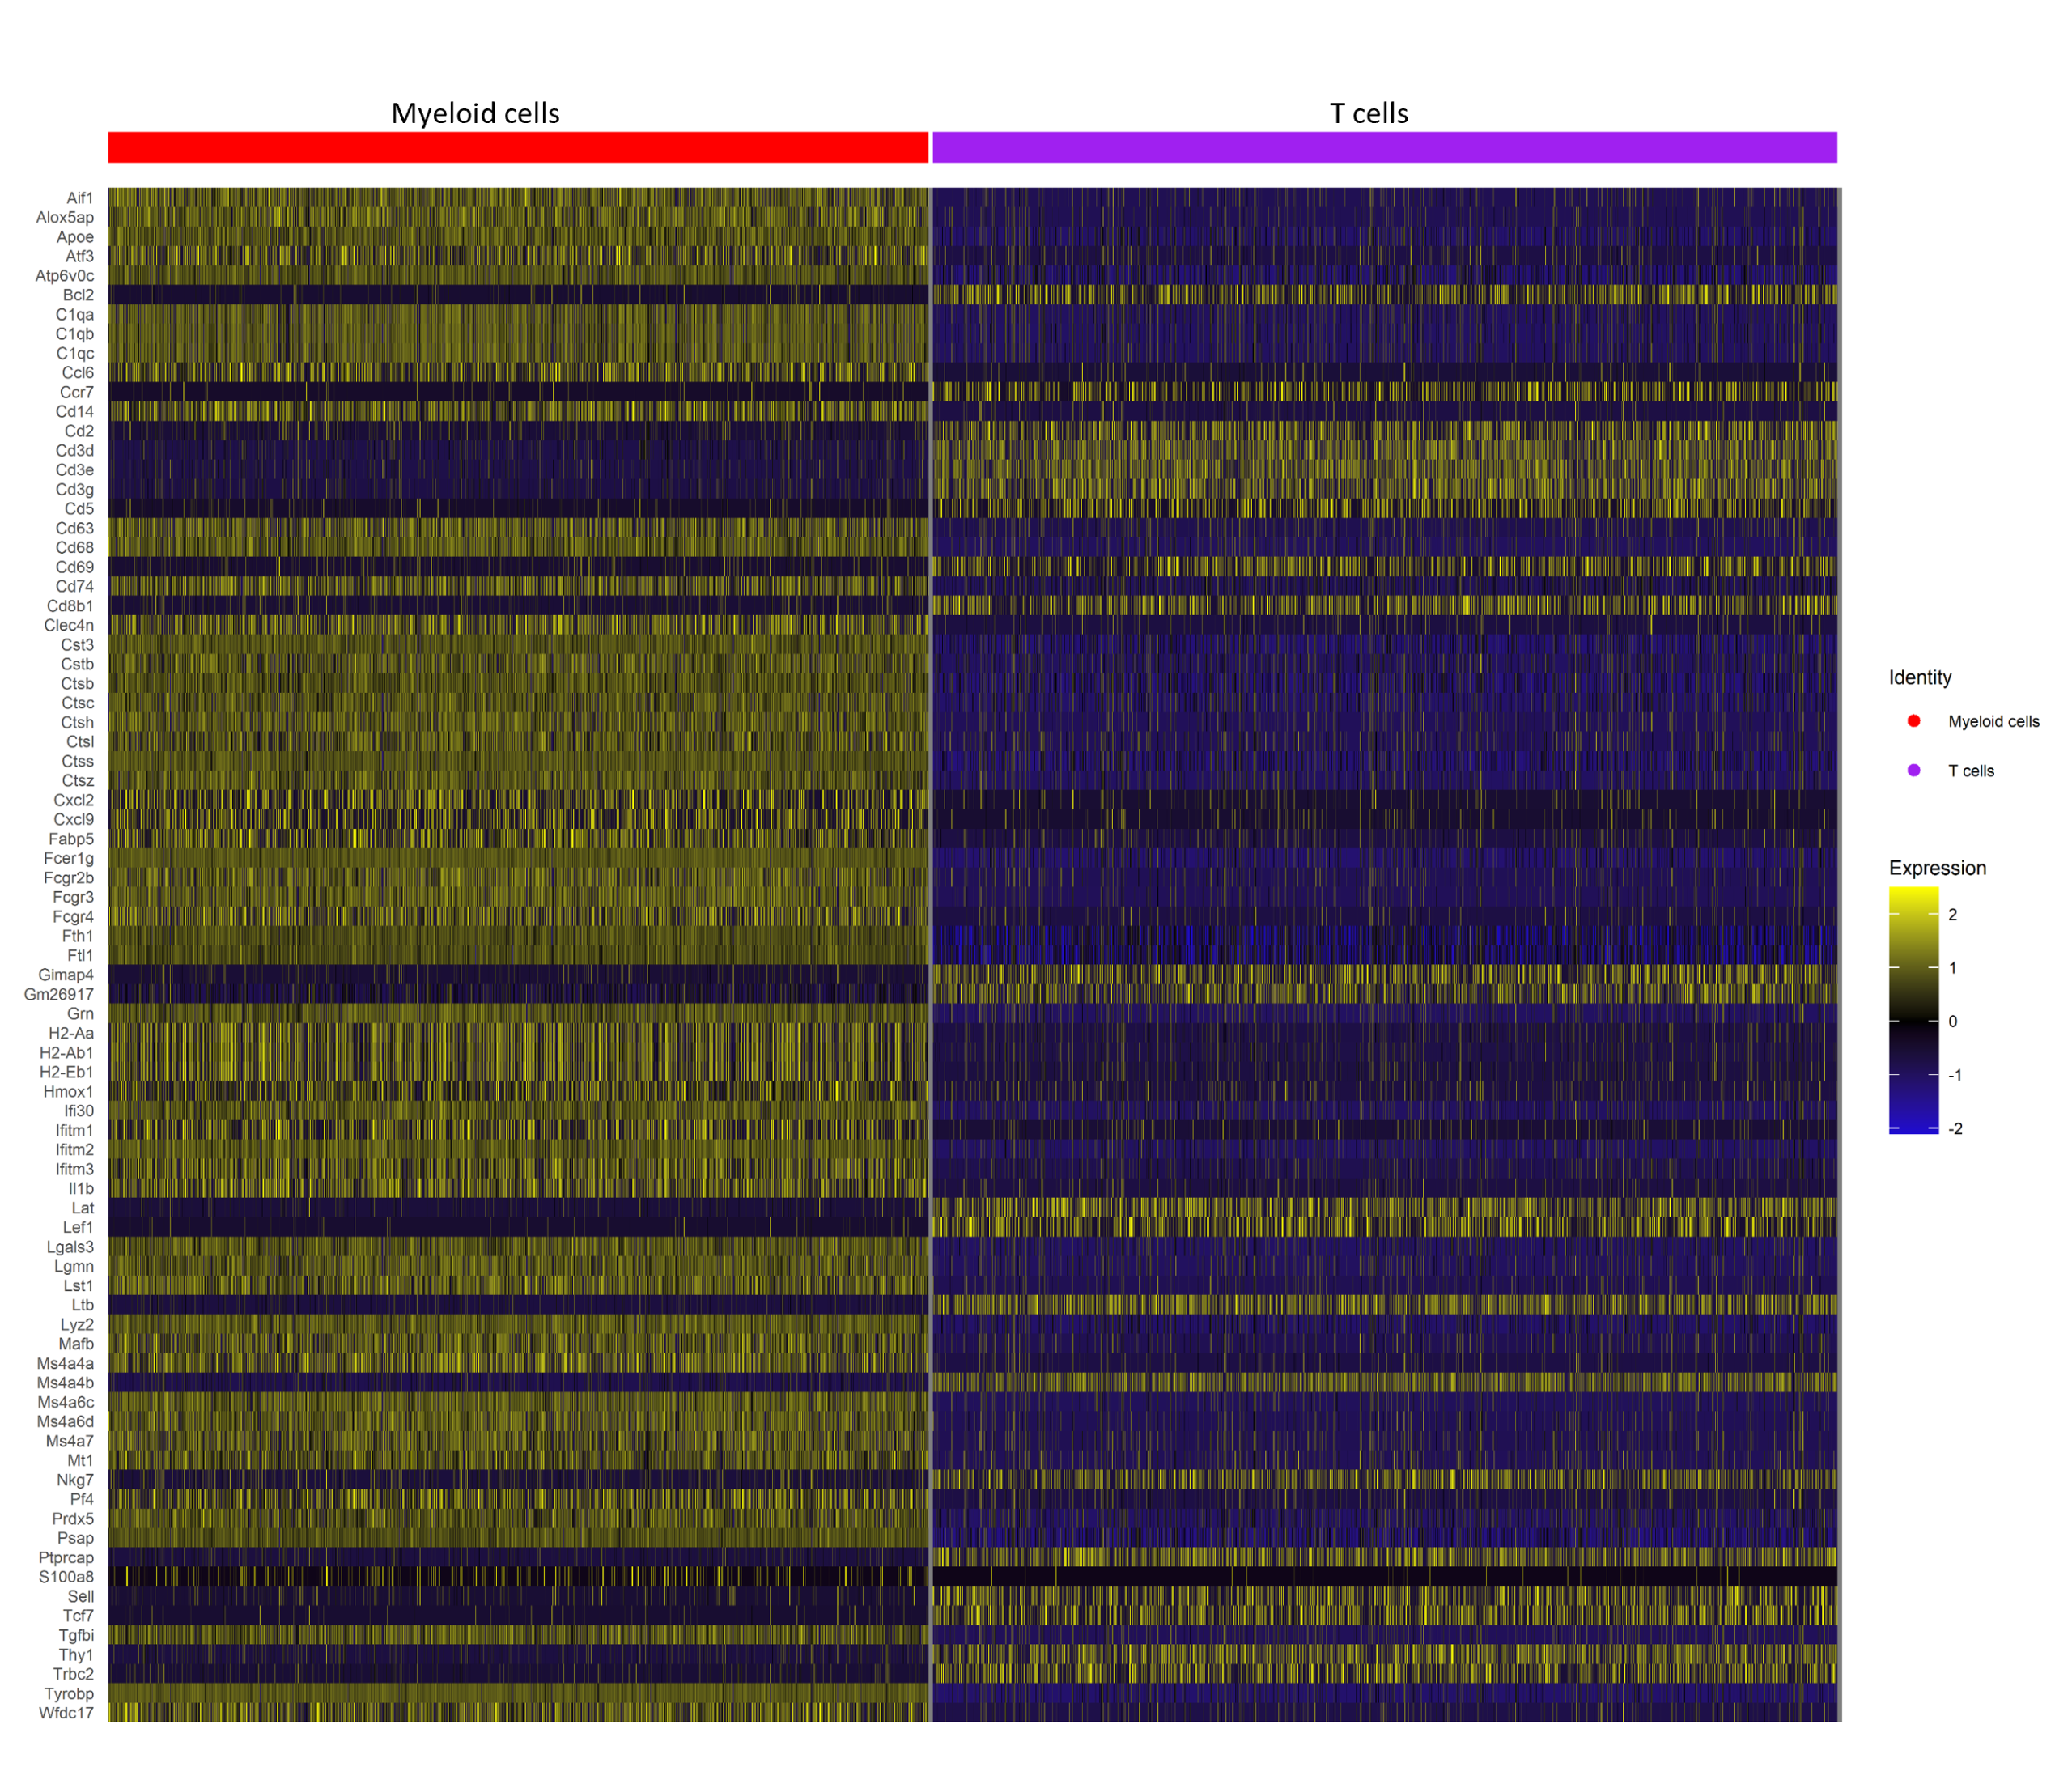Click the Lef1 gene label
This screenshot has height=1767, width=2072.
[78, 1227]
